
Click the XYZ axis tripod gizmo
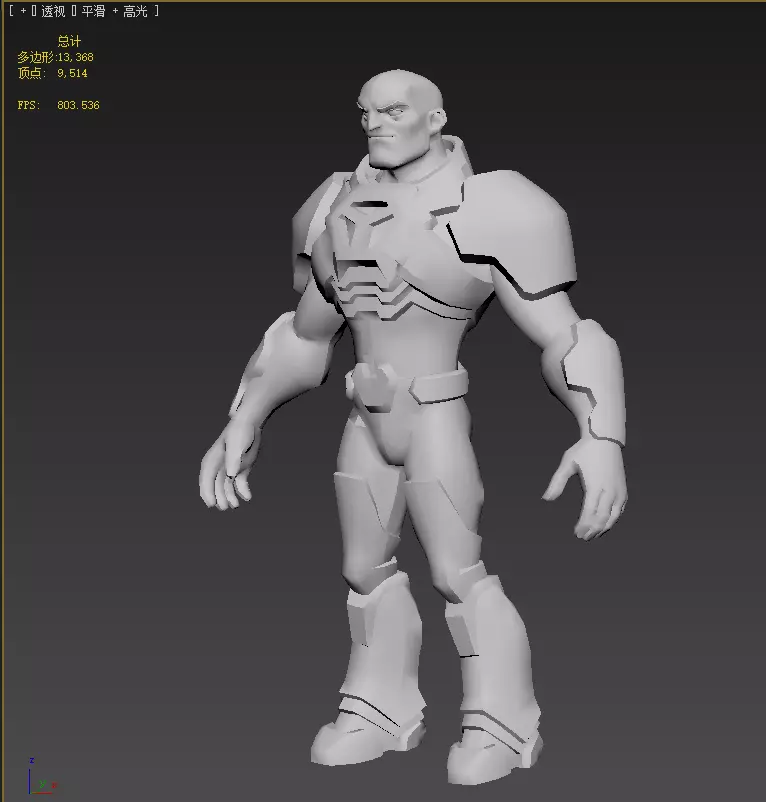(x=41, y=776)
